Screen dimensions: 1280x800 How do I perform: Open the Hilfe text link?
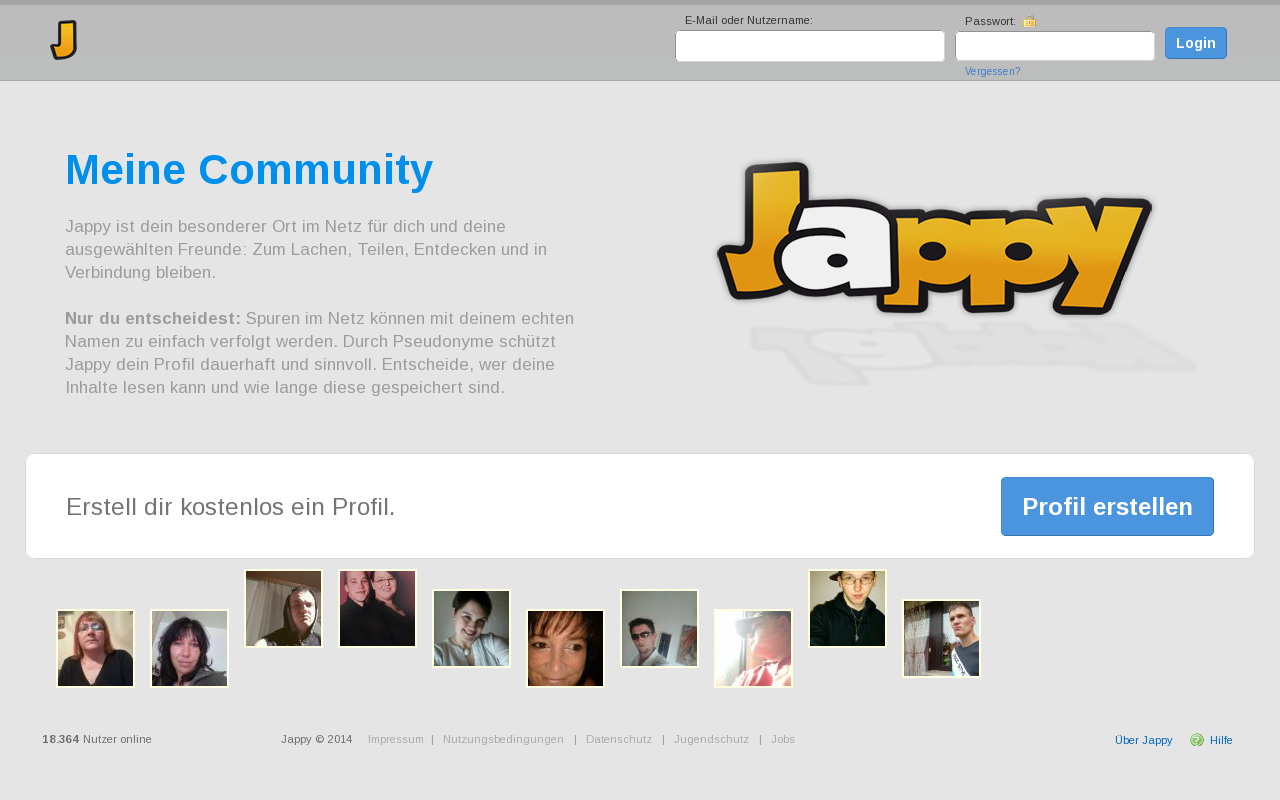1221,740
